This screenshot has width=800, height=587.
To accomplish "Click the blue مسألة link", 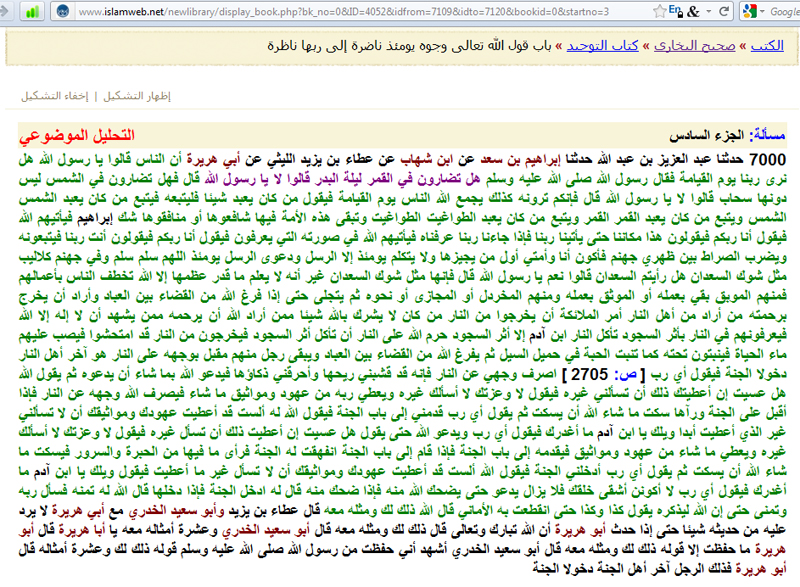I will coord(769,135).
